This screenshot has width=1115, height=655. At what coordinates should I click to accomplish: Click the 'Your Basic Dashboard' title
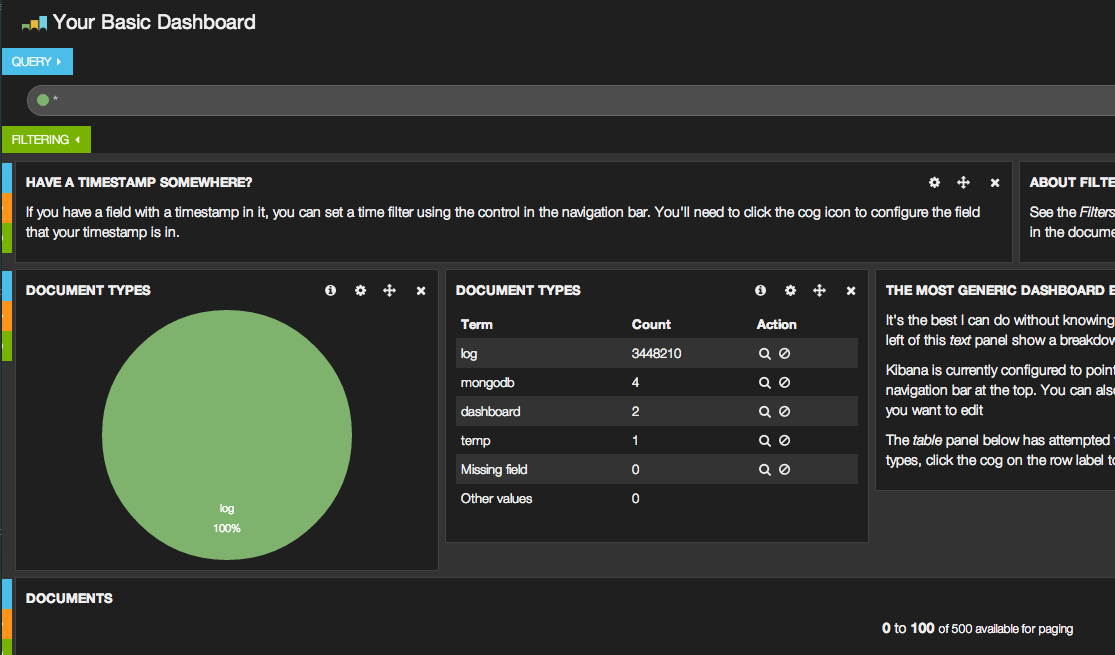[154, 22]
